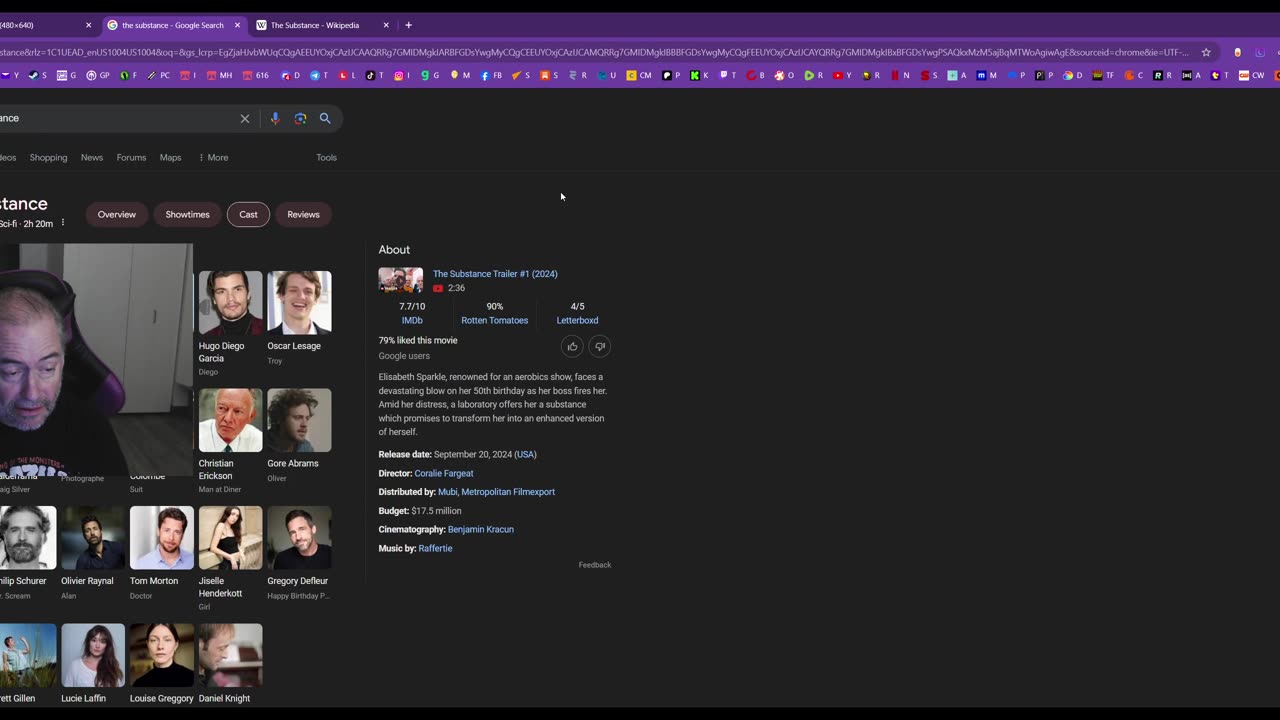Select the Reviews chip

(x=303, y=214)
